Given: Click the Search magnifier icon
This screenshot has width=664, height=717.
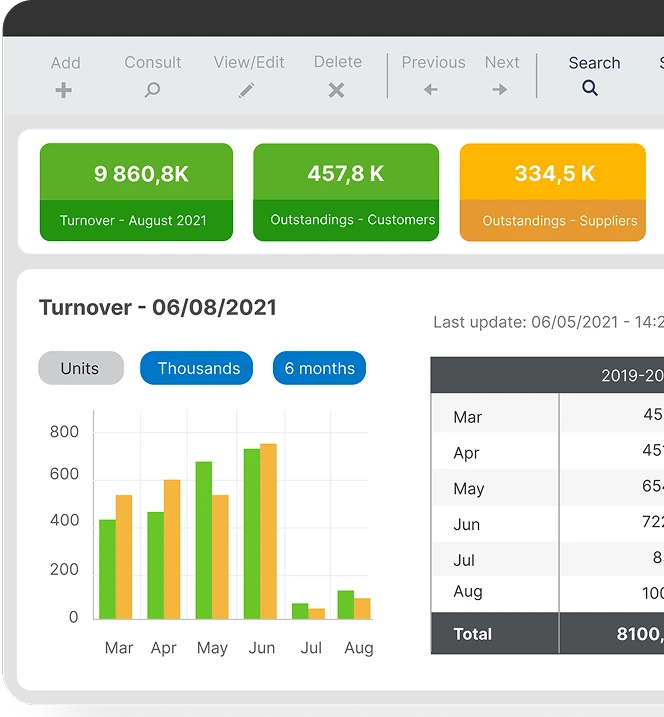Looking at the screenshot, I should 590,88.
